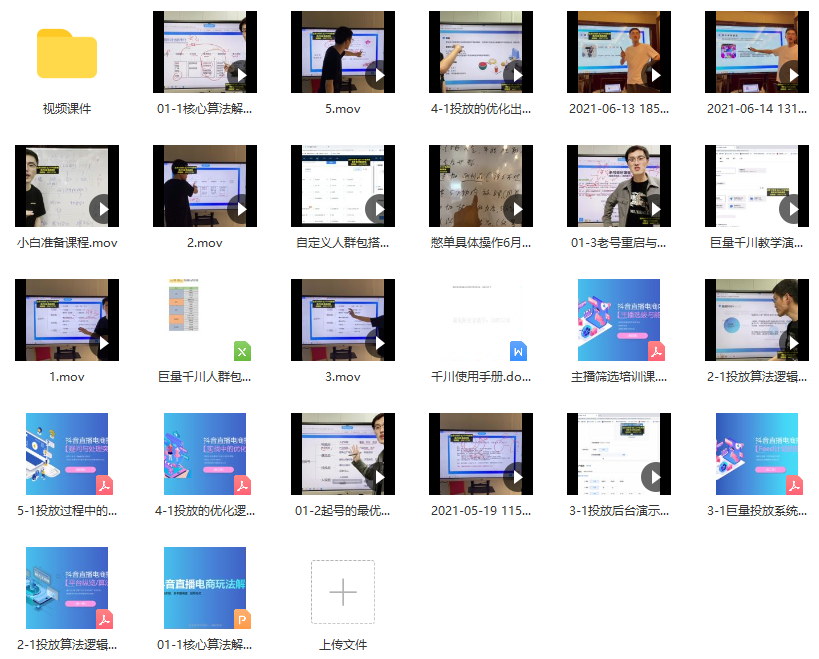Open the 千川使用手册 Word document icon
Image resolution: width=819 pixels, height=659 pixels.
click(x=481, y=319)
